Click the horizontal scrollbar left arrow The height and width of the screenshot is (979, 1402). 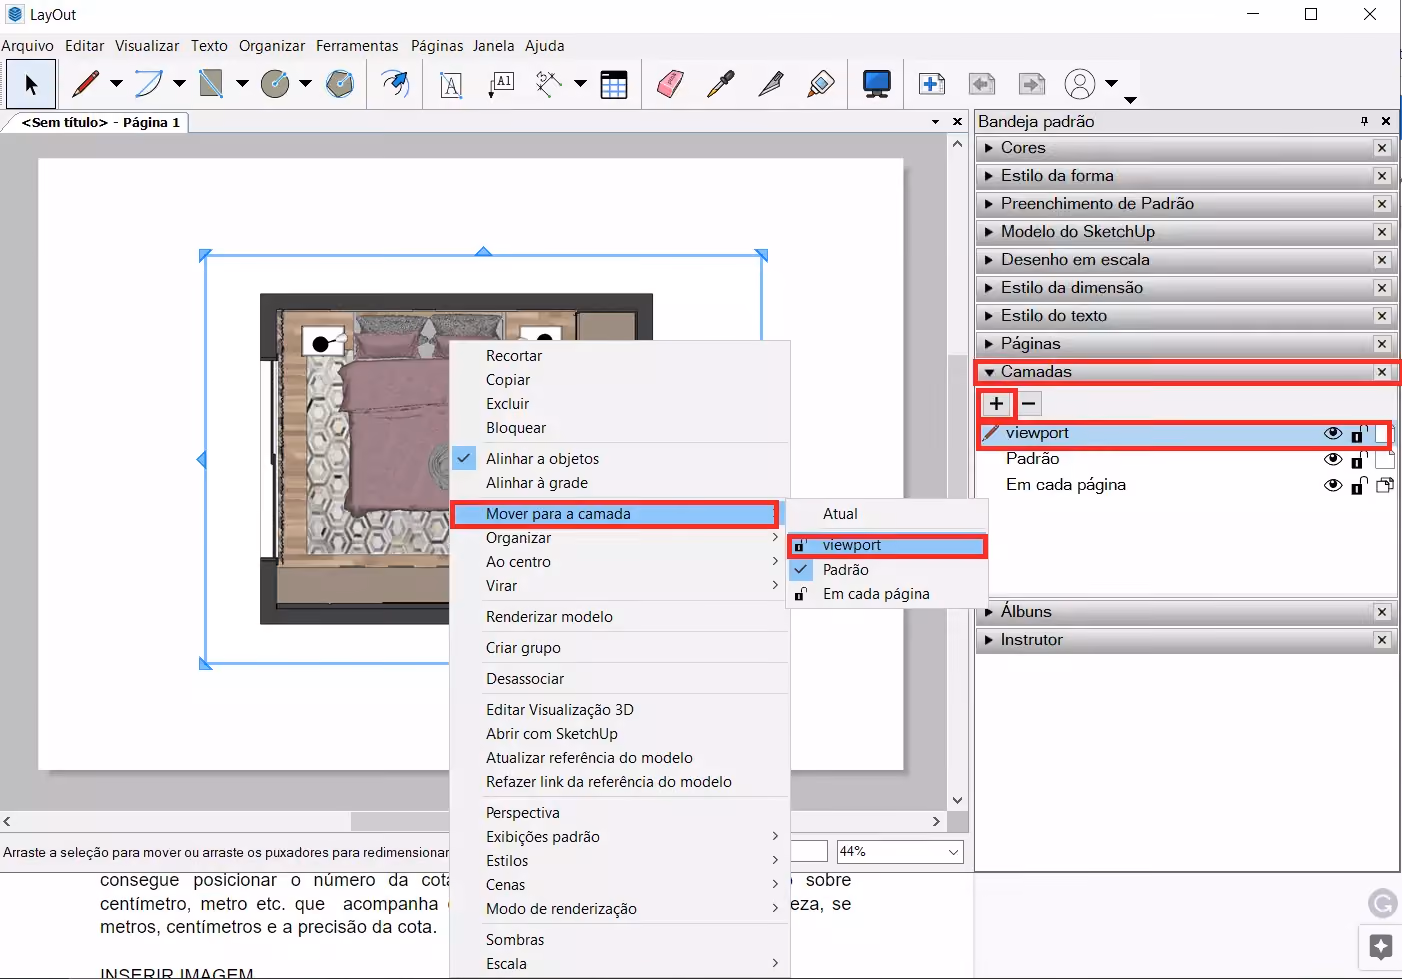pos(8,821)
